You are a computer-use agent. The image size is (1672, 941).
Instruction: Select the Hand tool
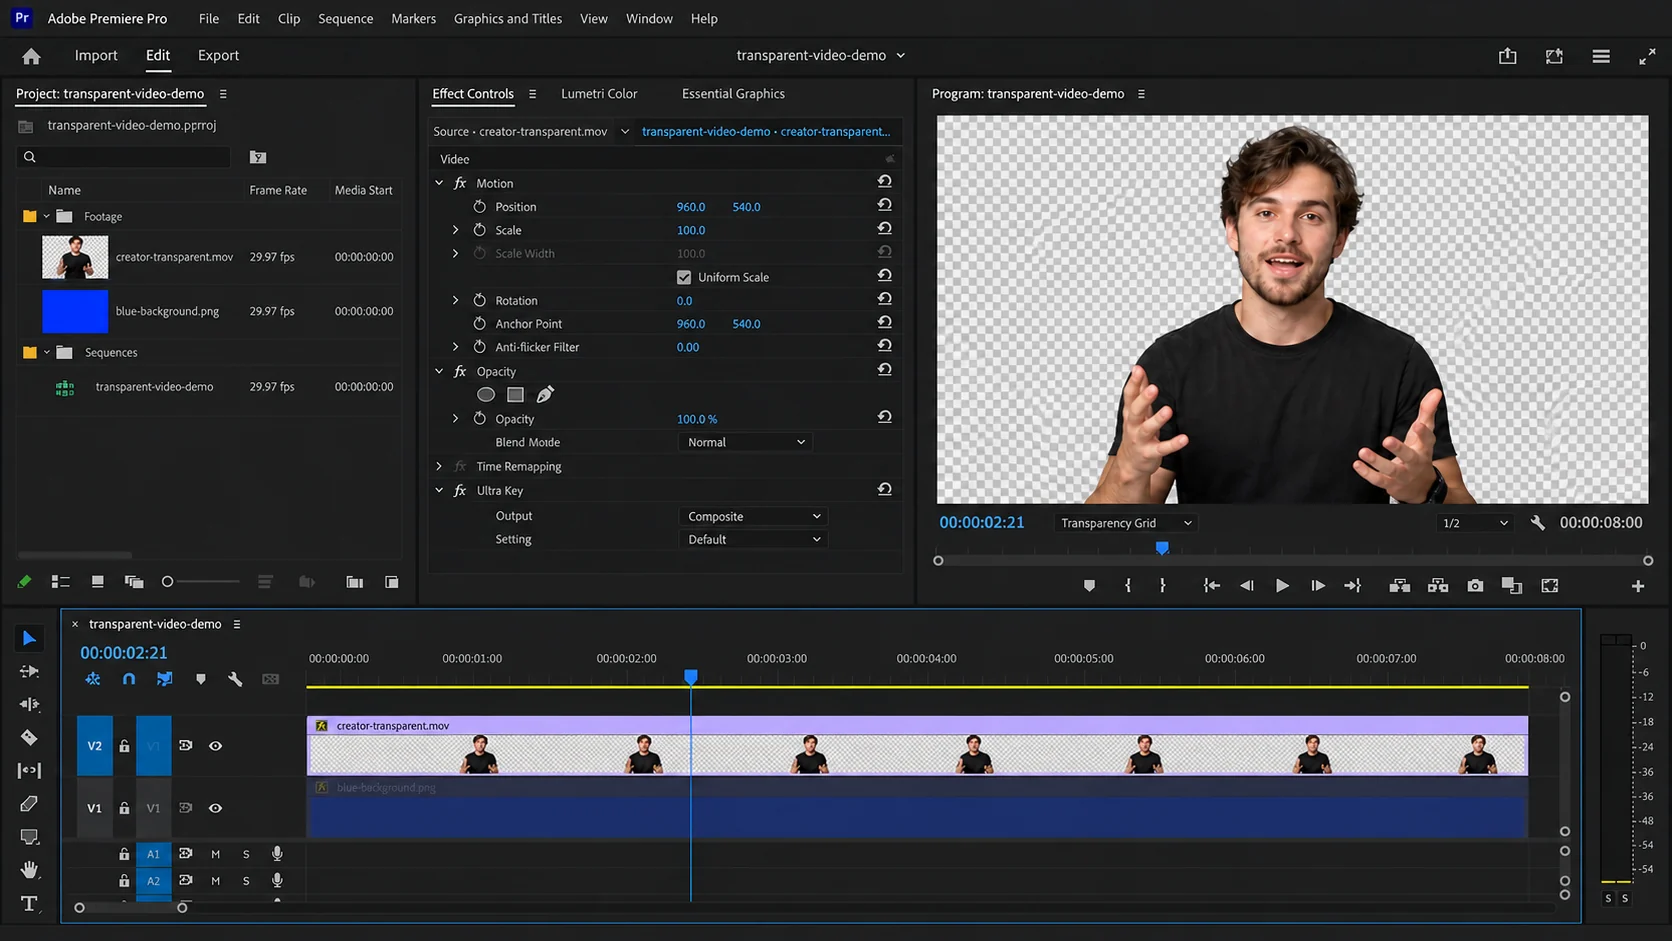29,869
